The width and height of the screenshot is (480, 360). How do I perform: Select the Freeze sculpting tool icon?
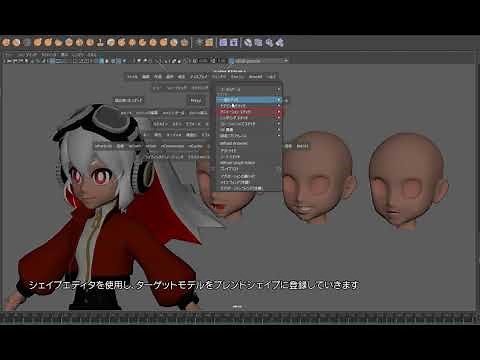[184, 43]
